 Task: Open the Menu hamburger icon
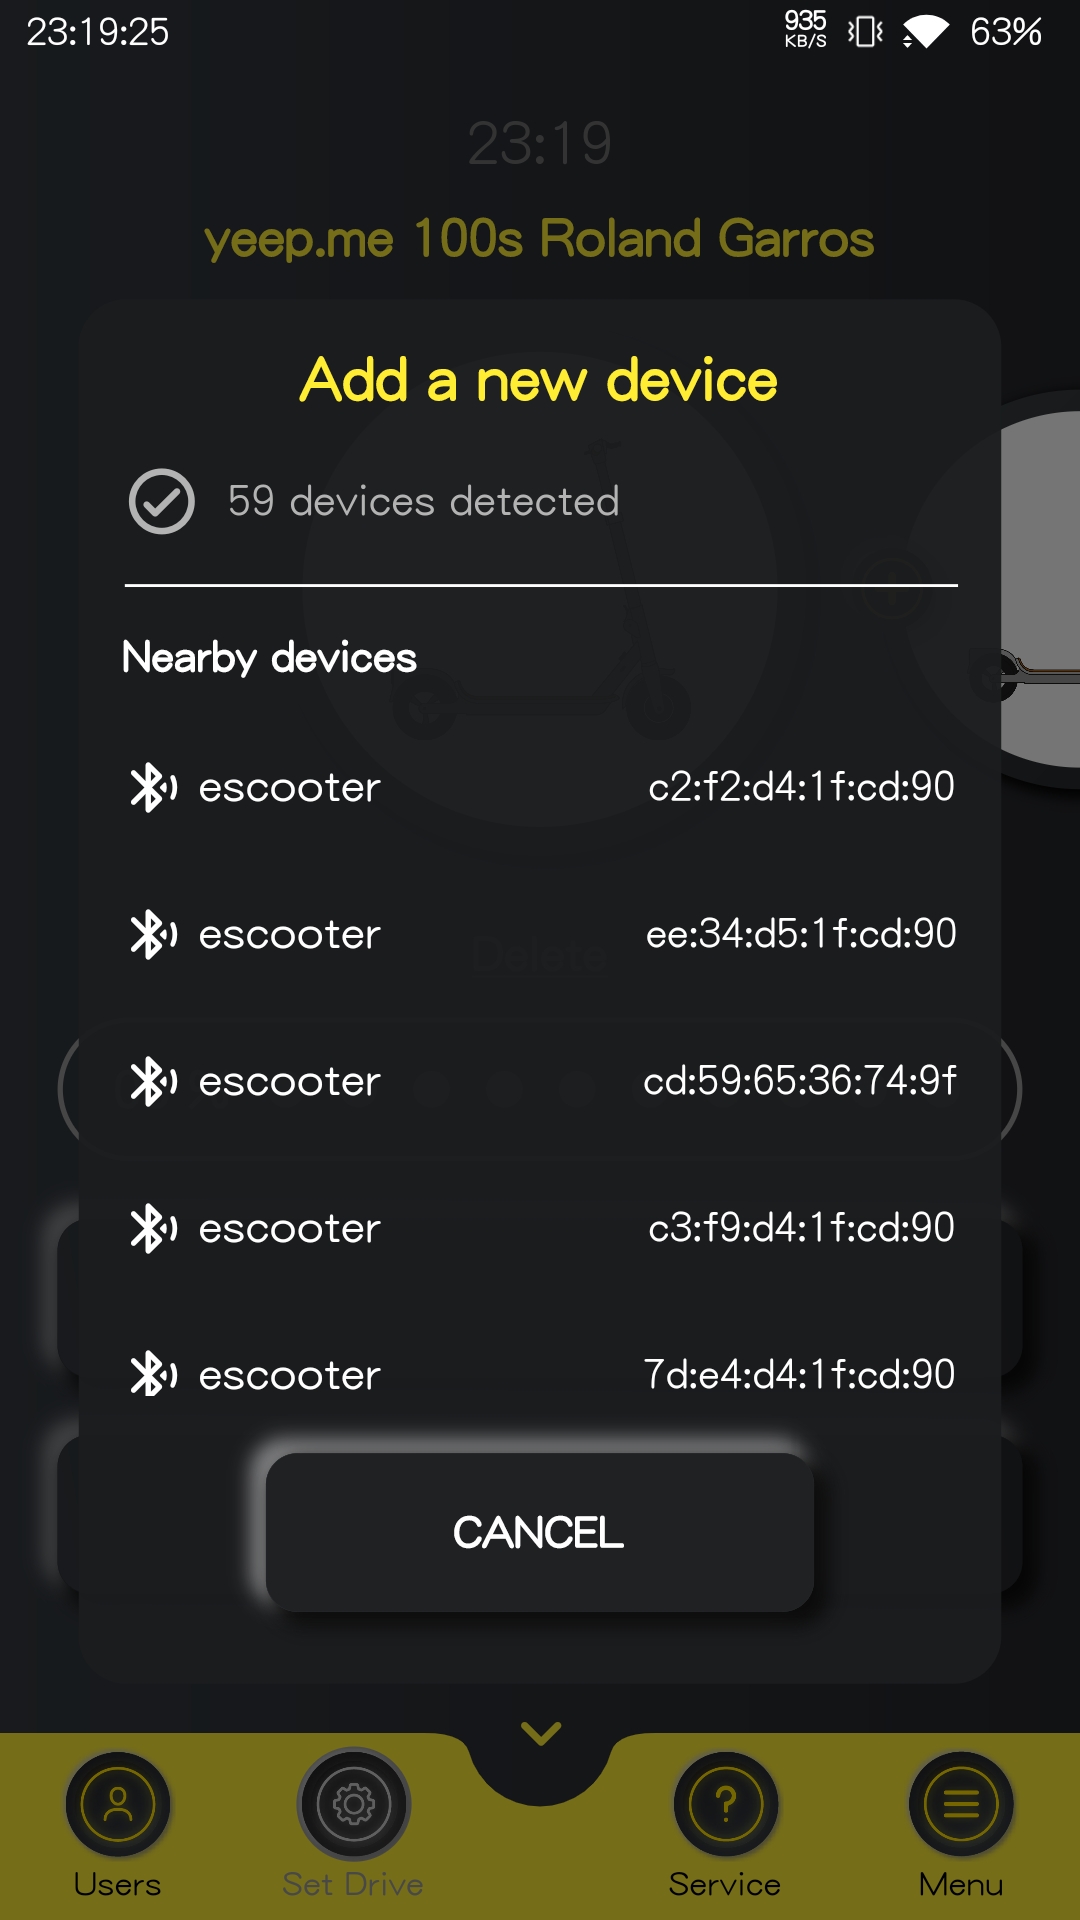[961, 1805]
